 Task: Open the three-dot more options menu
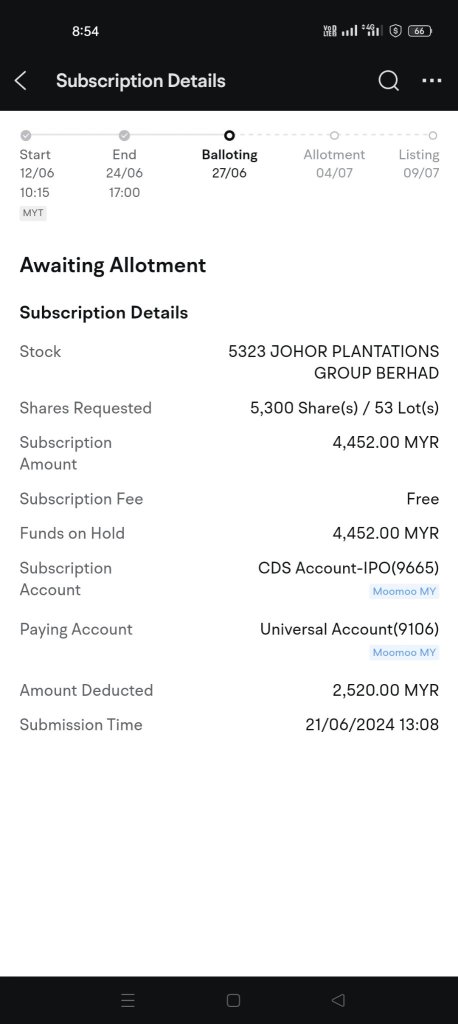pos(432,81)
